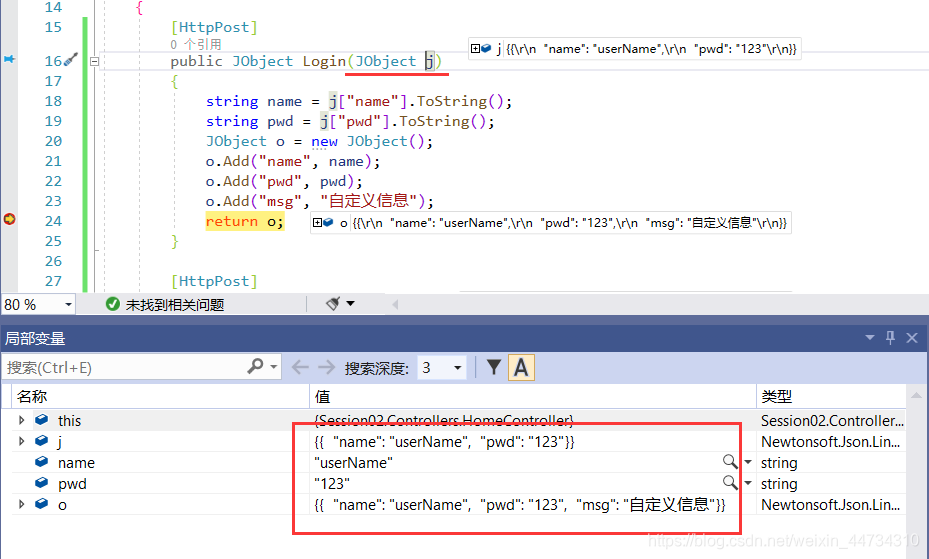Expand the 'j' variable row

pyautogui.click(x=22, y=441)
